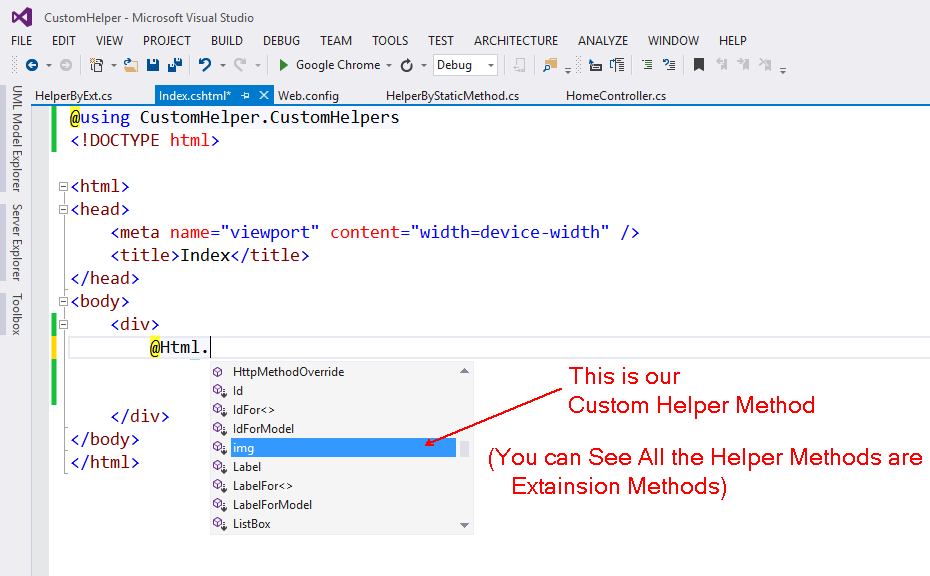Click the Open File folder icon
Viewport: 930px width, 576px height.
point(130,65)
